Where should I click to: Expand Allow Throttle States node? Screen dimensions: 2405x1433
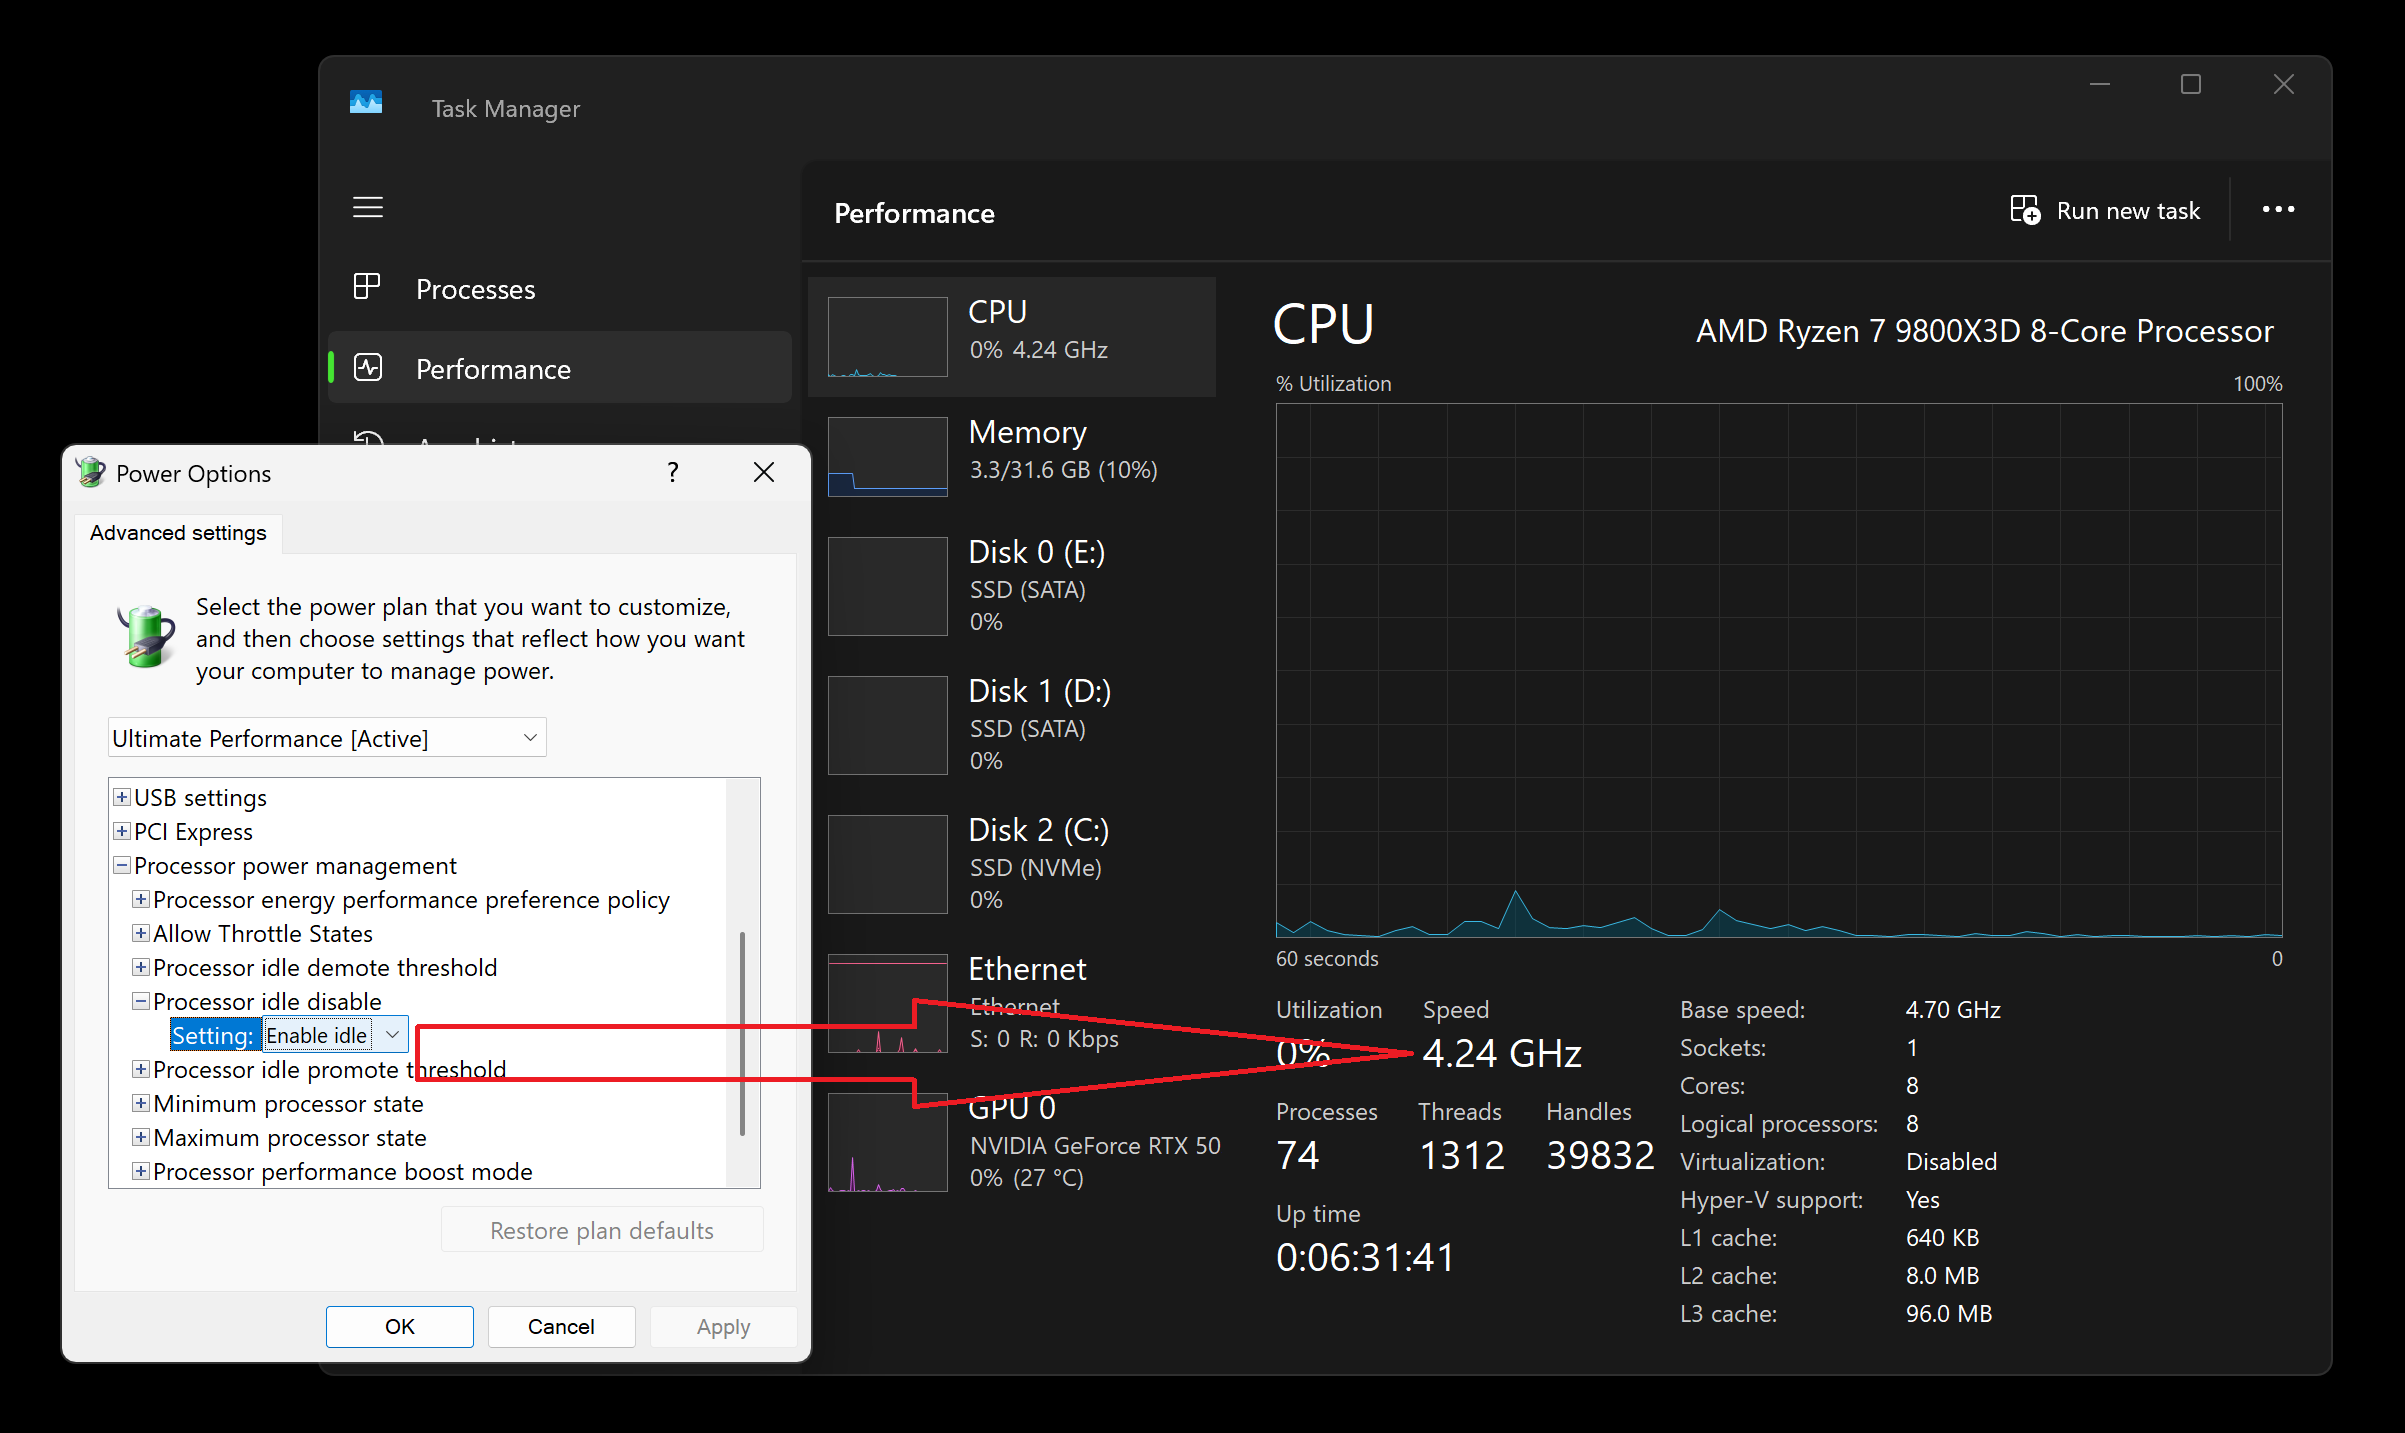141,933
